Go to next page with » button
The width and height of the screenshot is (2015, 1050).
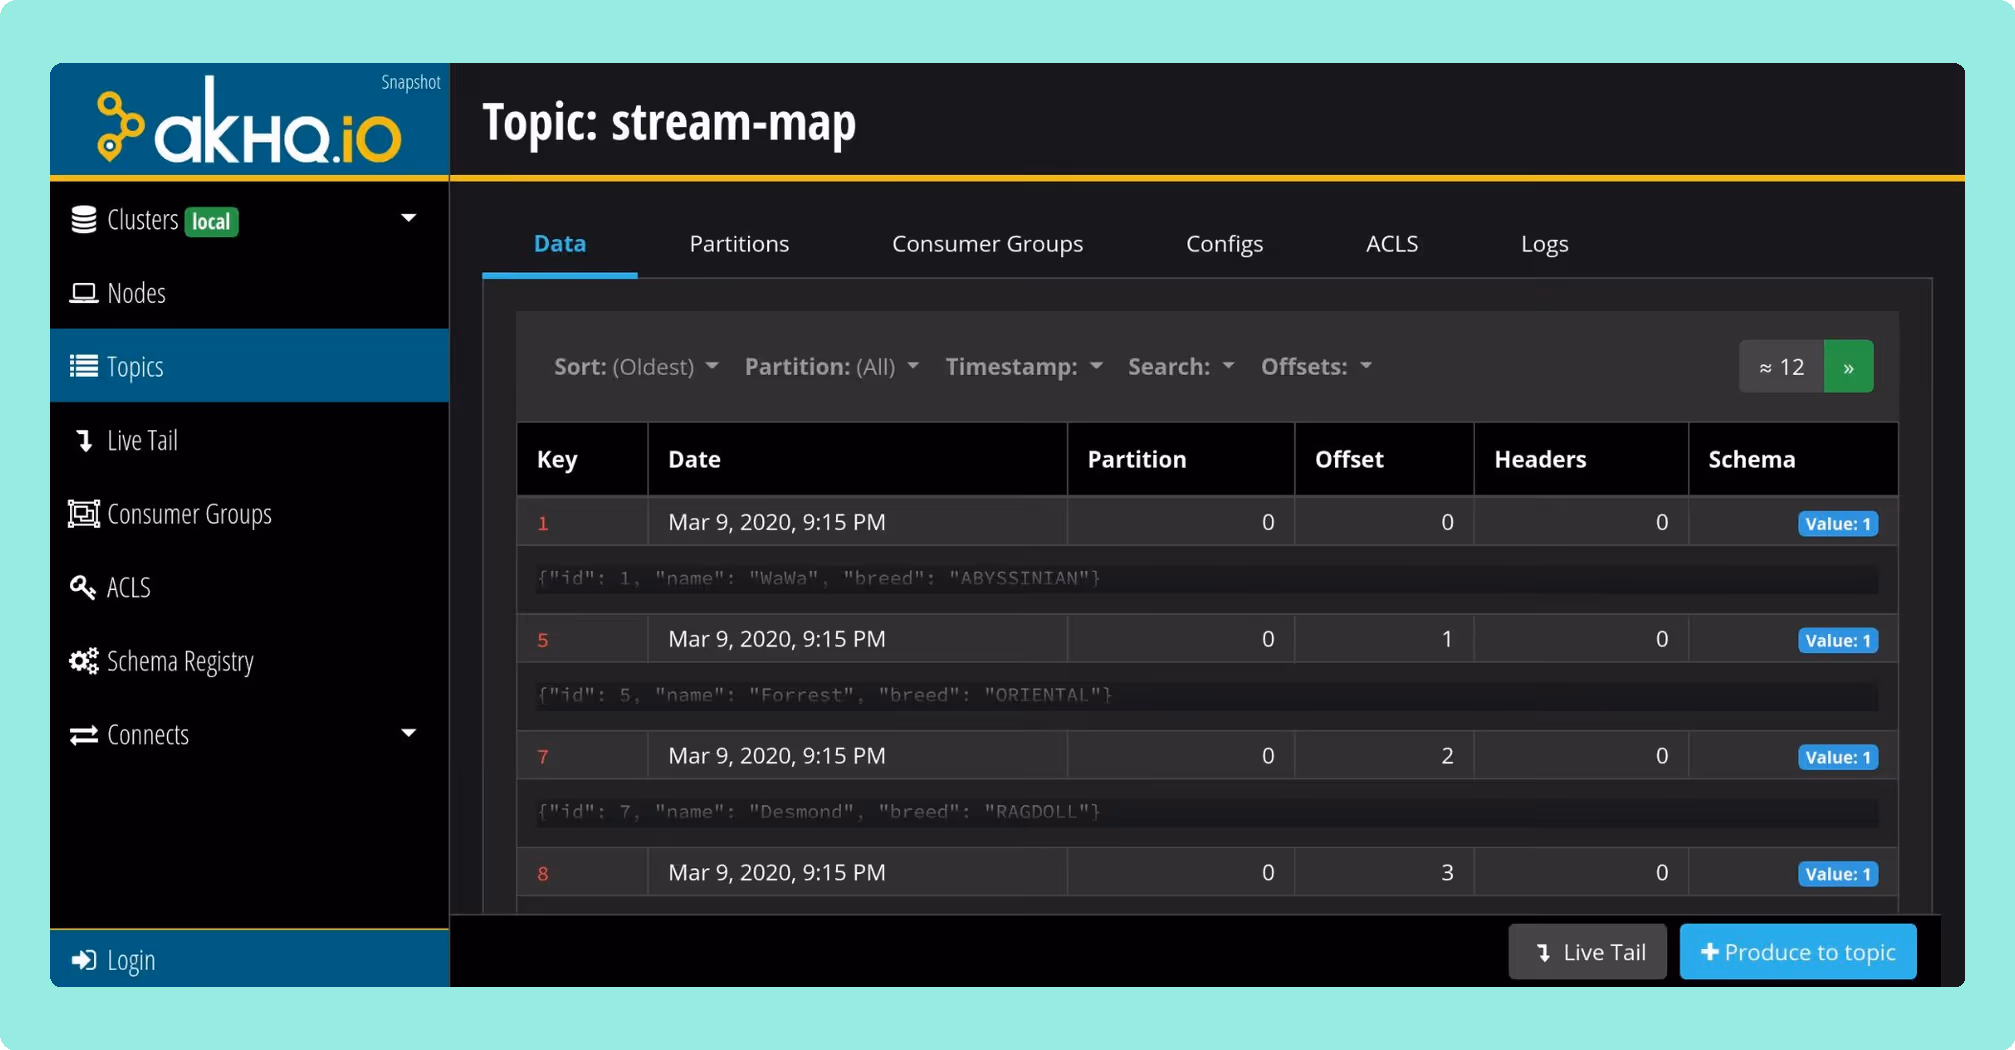(1848, 367)
